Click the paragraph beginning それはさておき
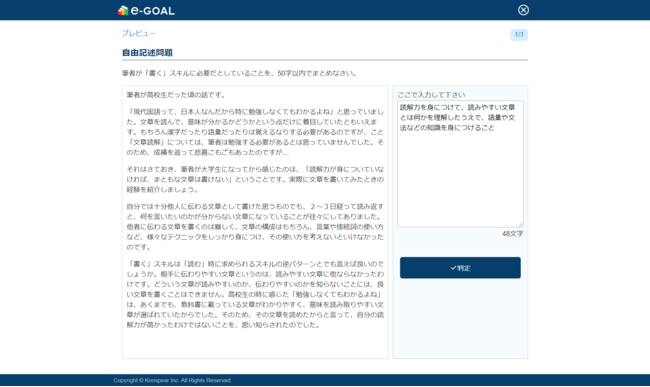The height and width of the screenshot is (387, 650). coord(255,179)
